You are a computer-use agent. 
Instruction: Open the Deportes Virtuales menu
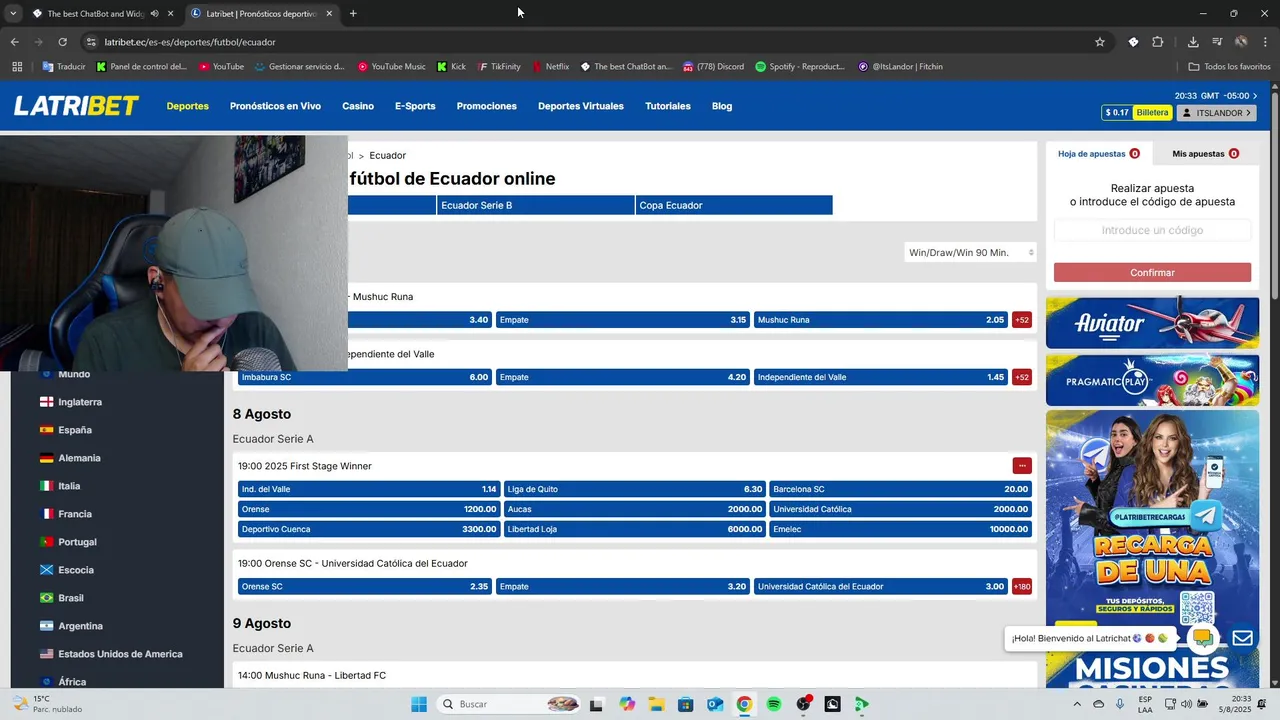(581, 106)
